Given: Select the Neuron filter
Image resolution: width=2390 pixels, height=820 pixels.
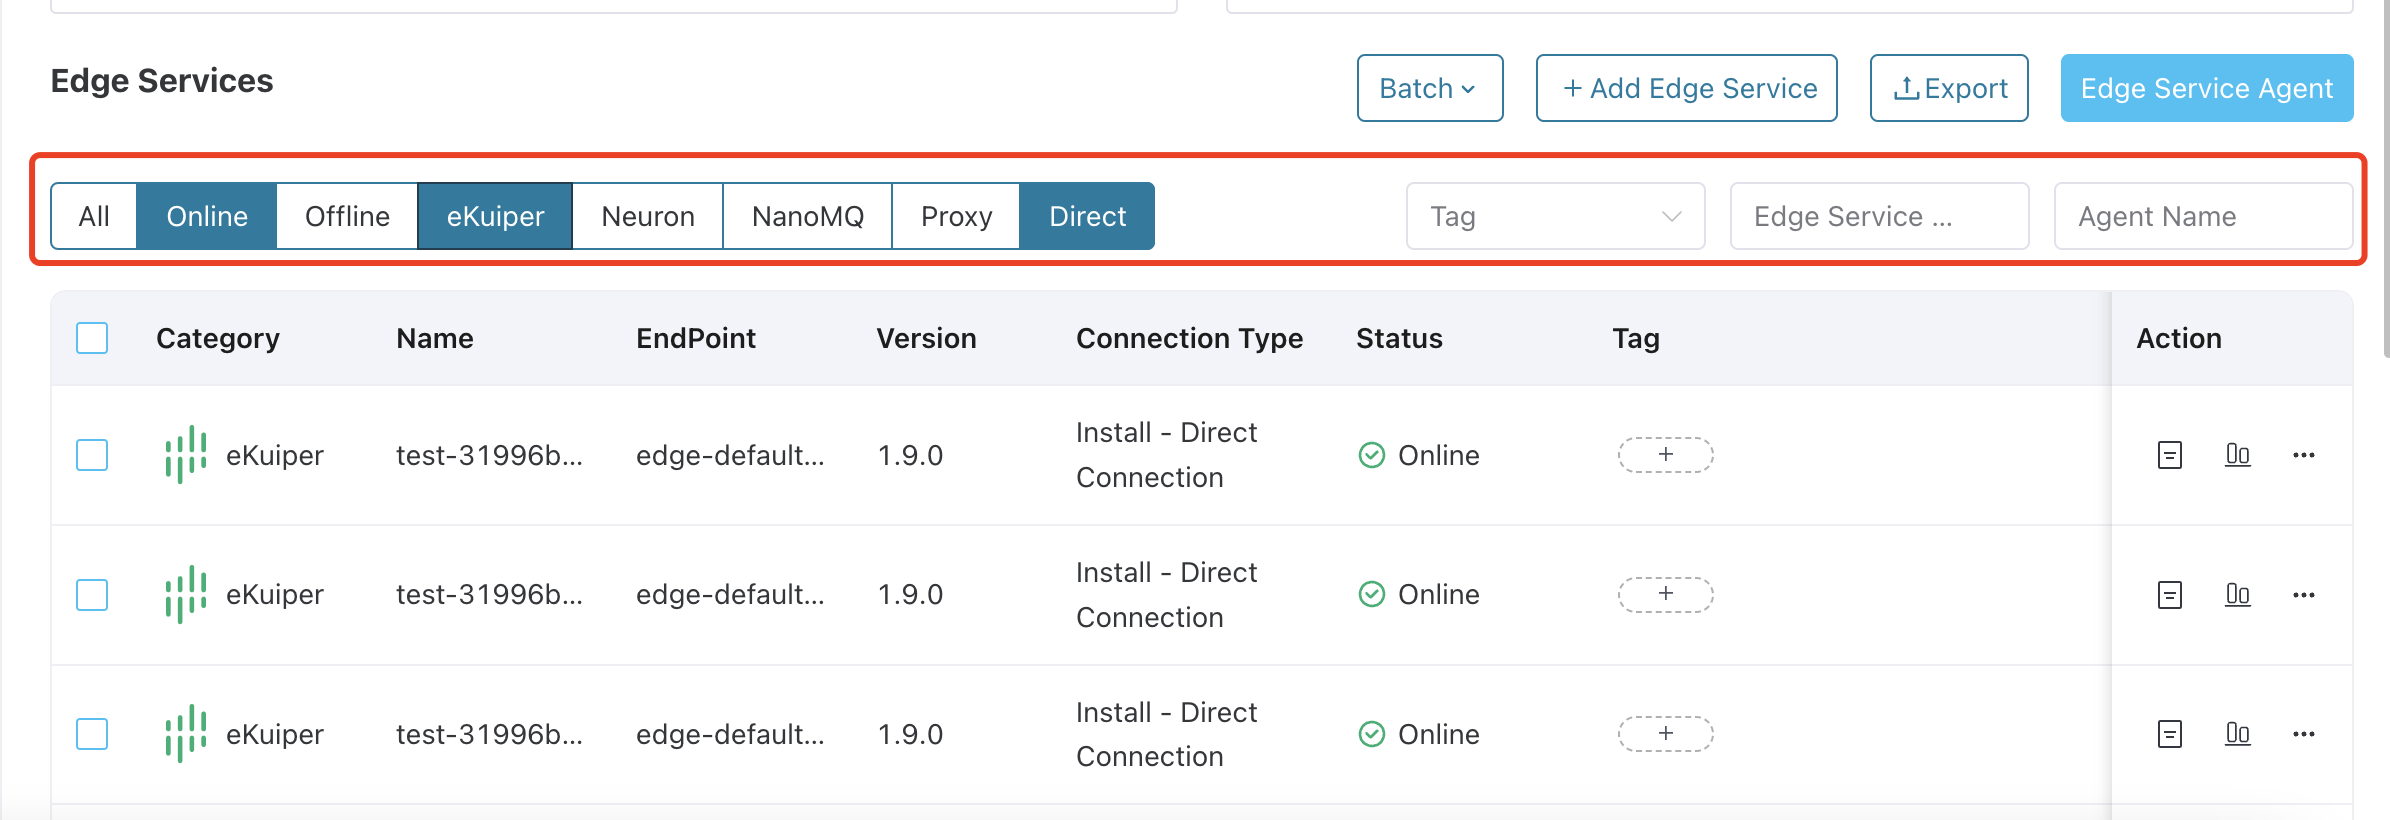Looking at the screenshot, I should click(x=648, y=216).
